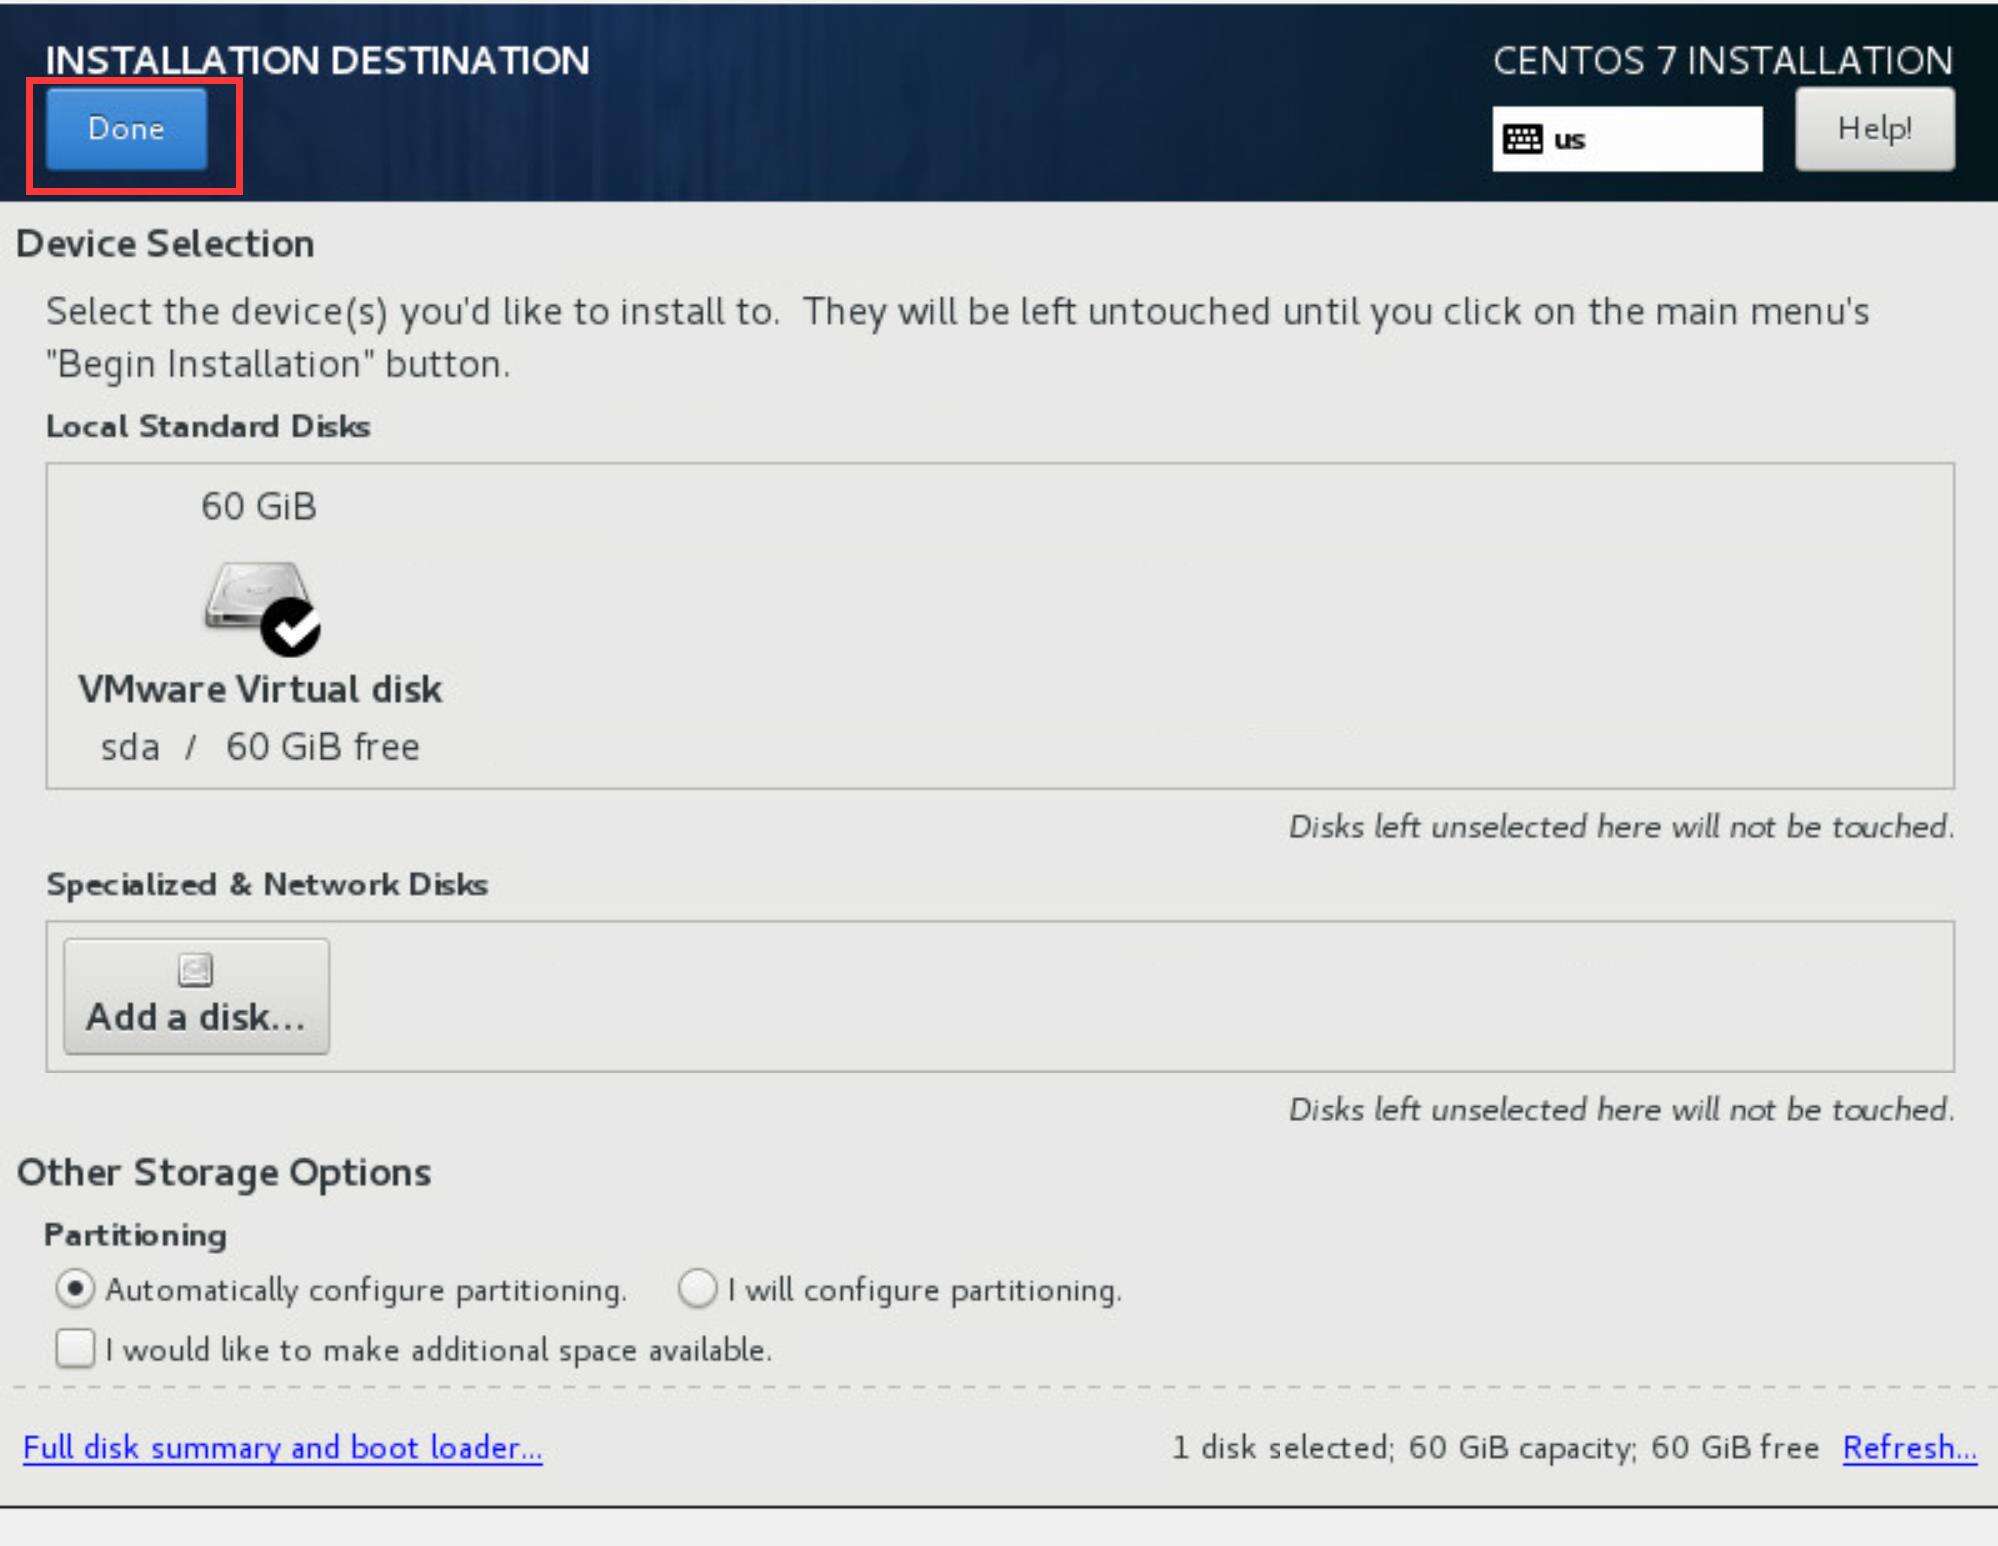Open 'Full disk summary and boot loader' link
This screenshot has height=1546, width=1998.
point(282,1447)
